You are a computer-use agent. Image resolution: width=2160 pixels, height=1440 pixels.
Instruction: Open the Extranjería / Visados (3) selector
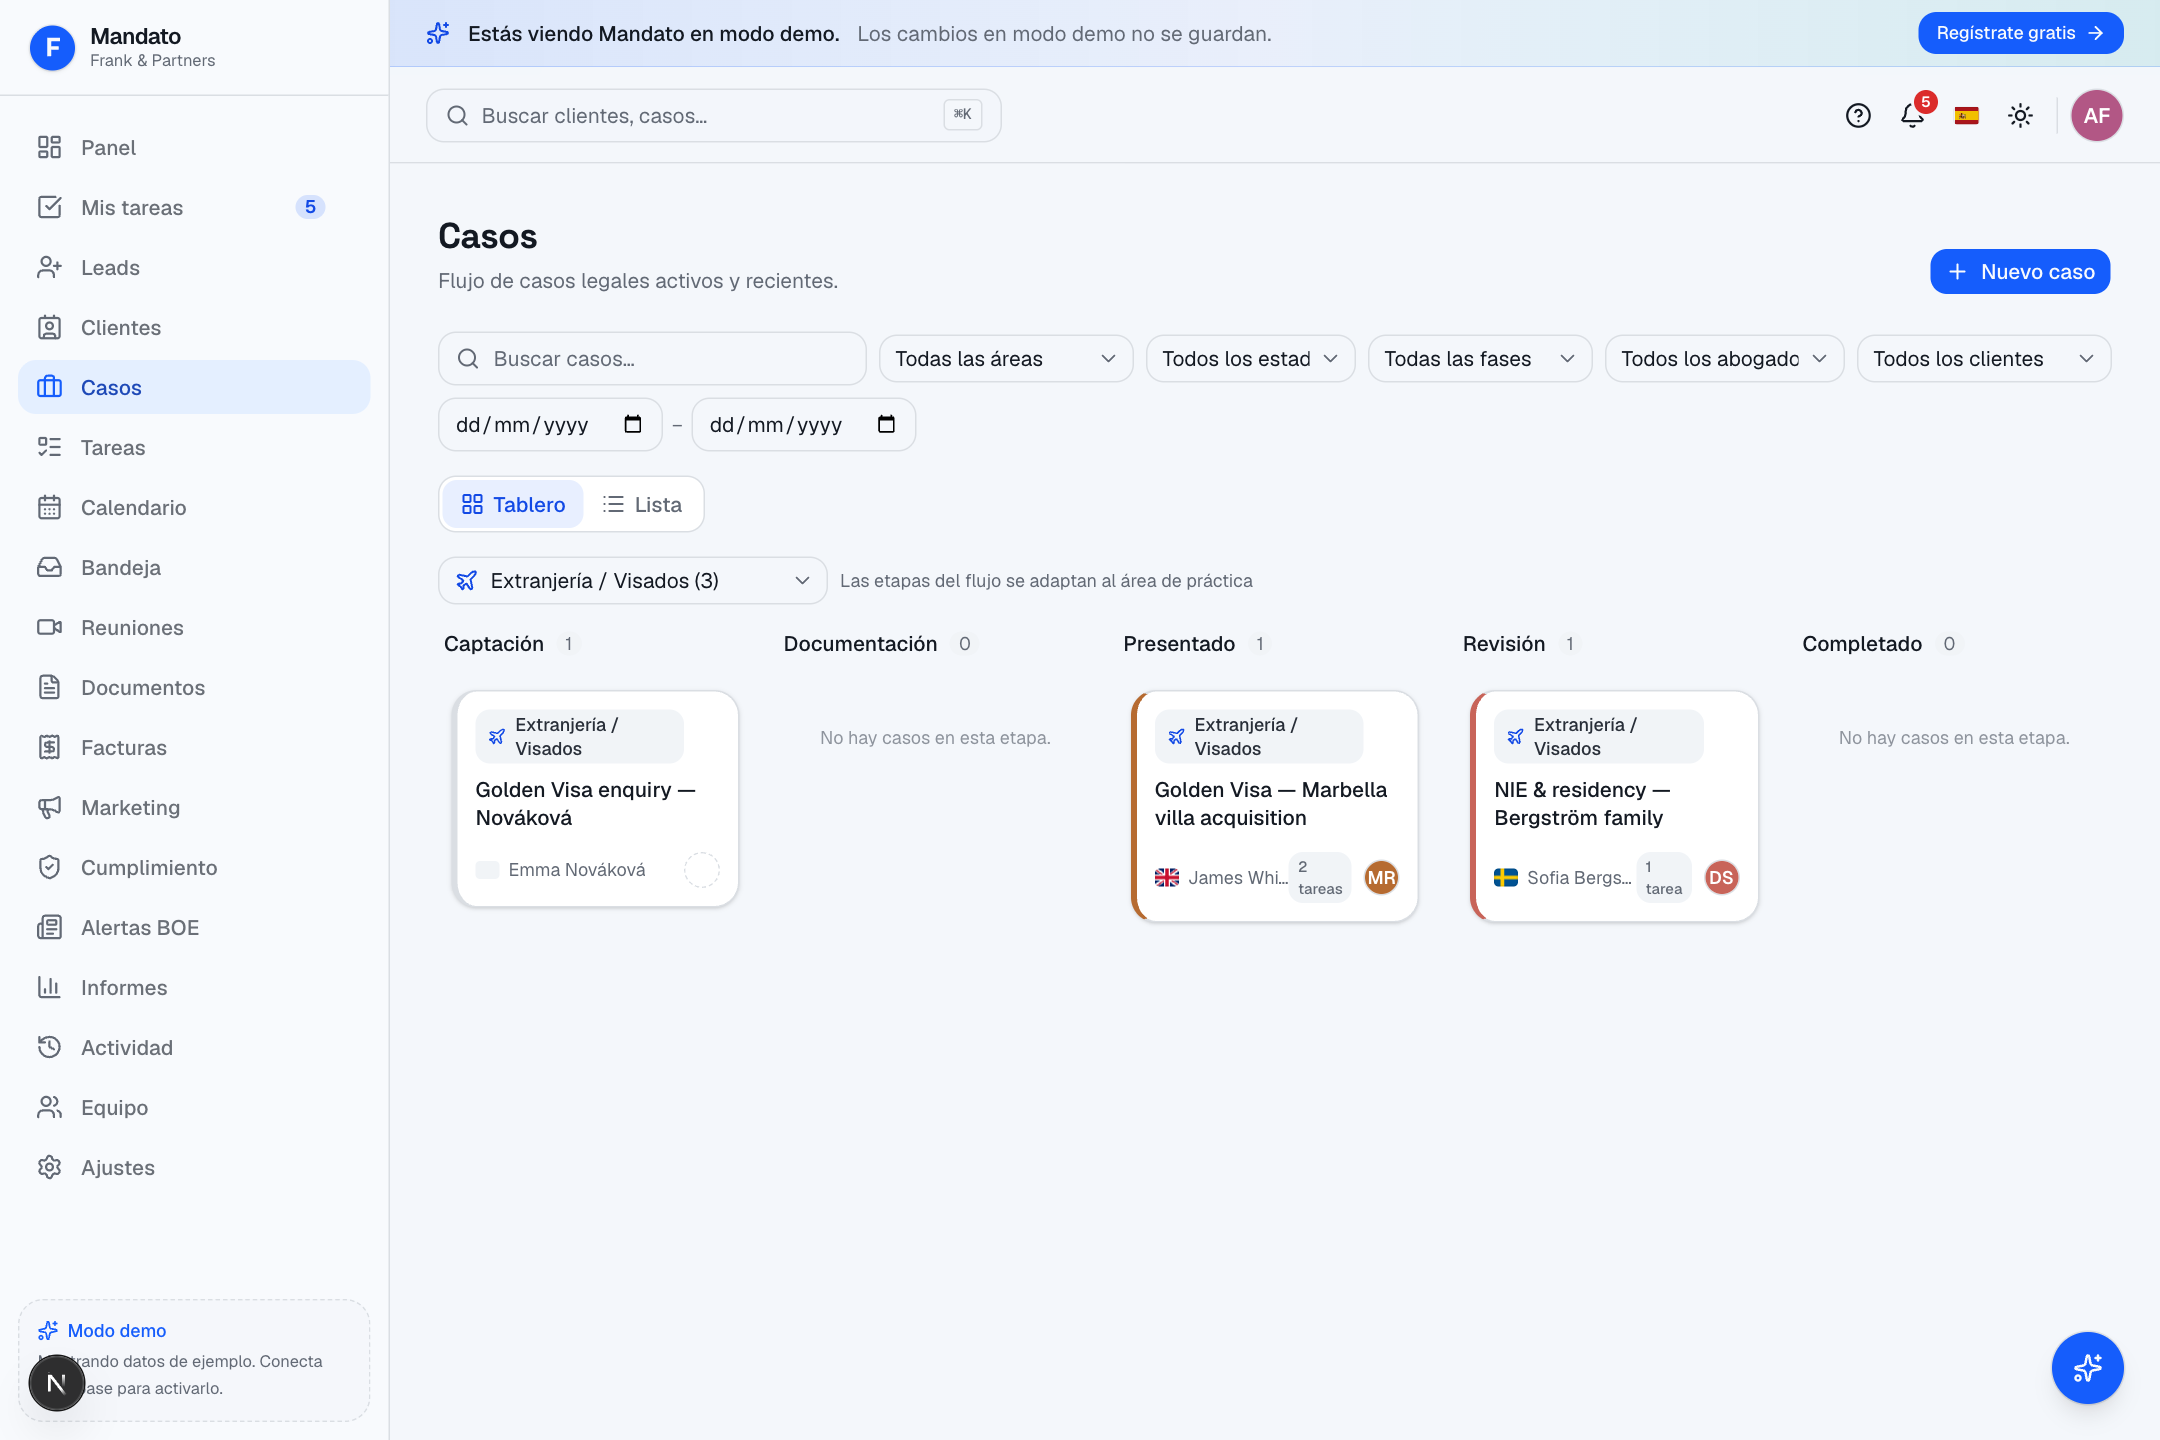coord(632,580)
